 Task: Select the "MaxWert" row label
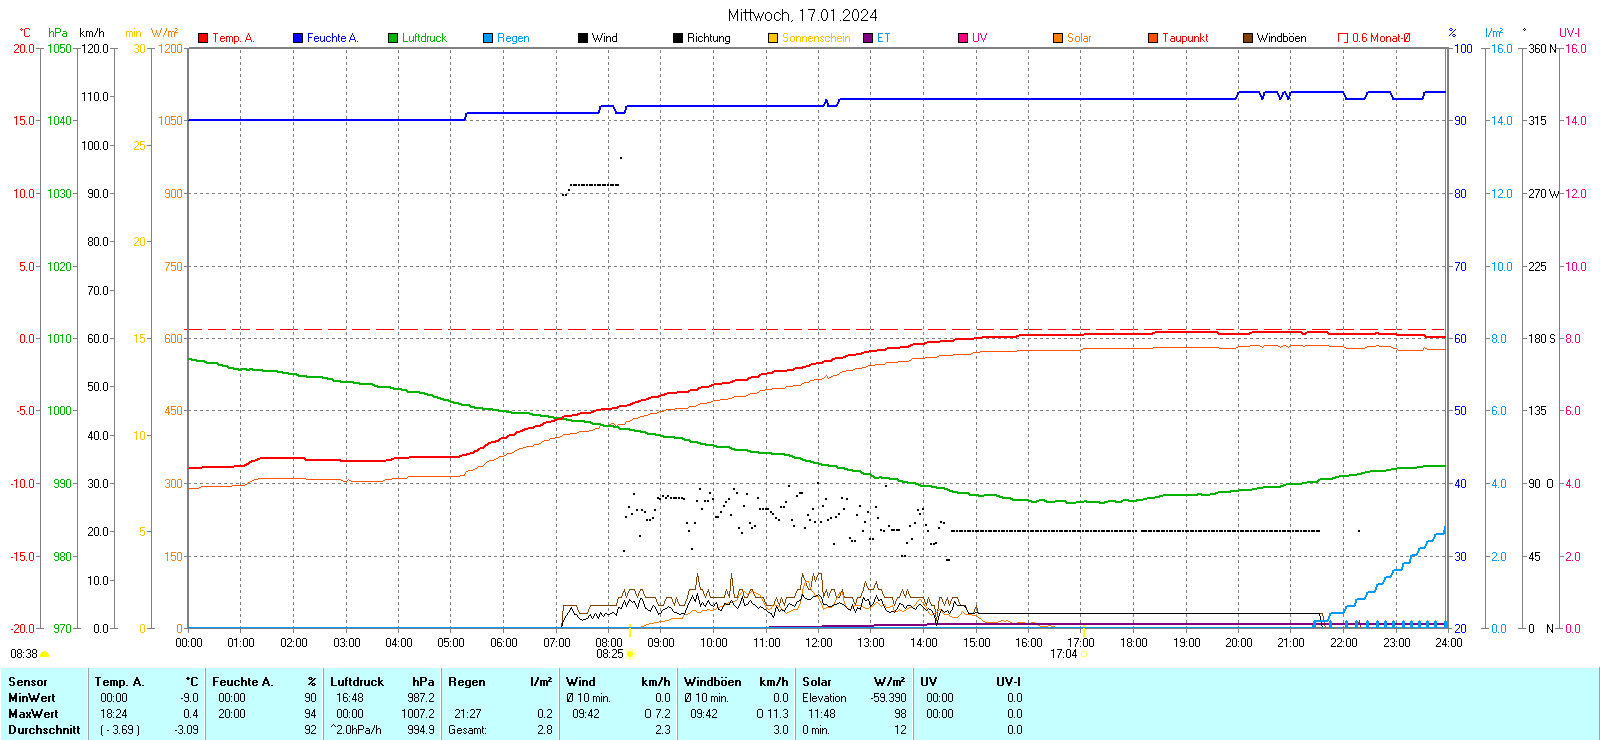[x=33, y=714]
